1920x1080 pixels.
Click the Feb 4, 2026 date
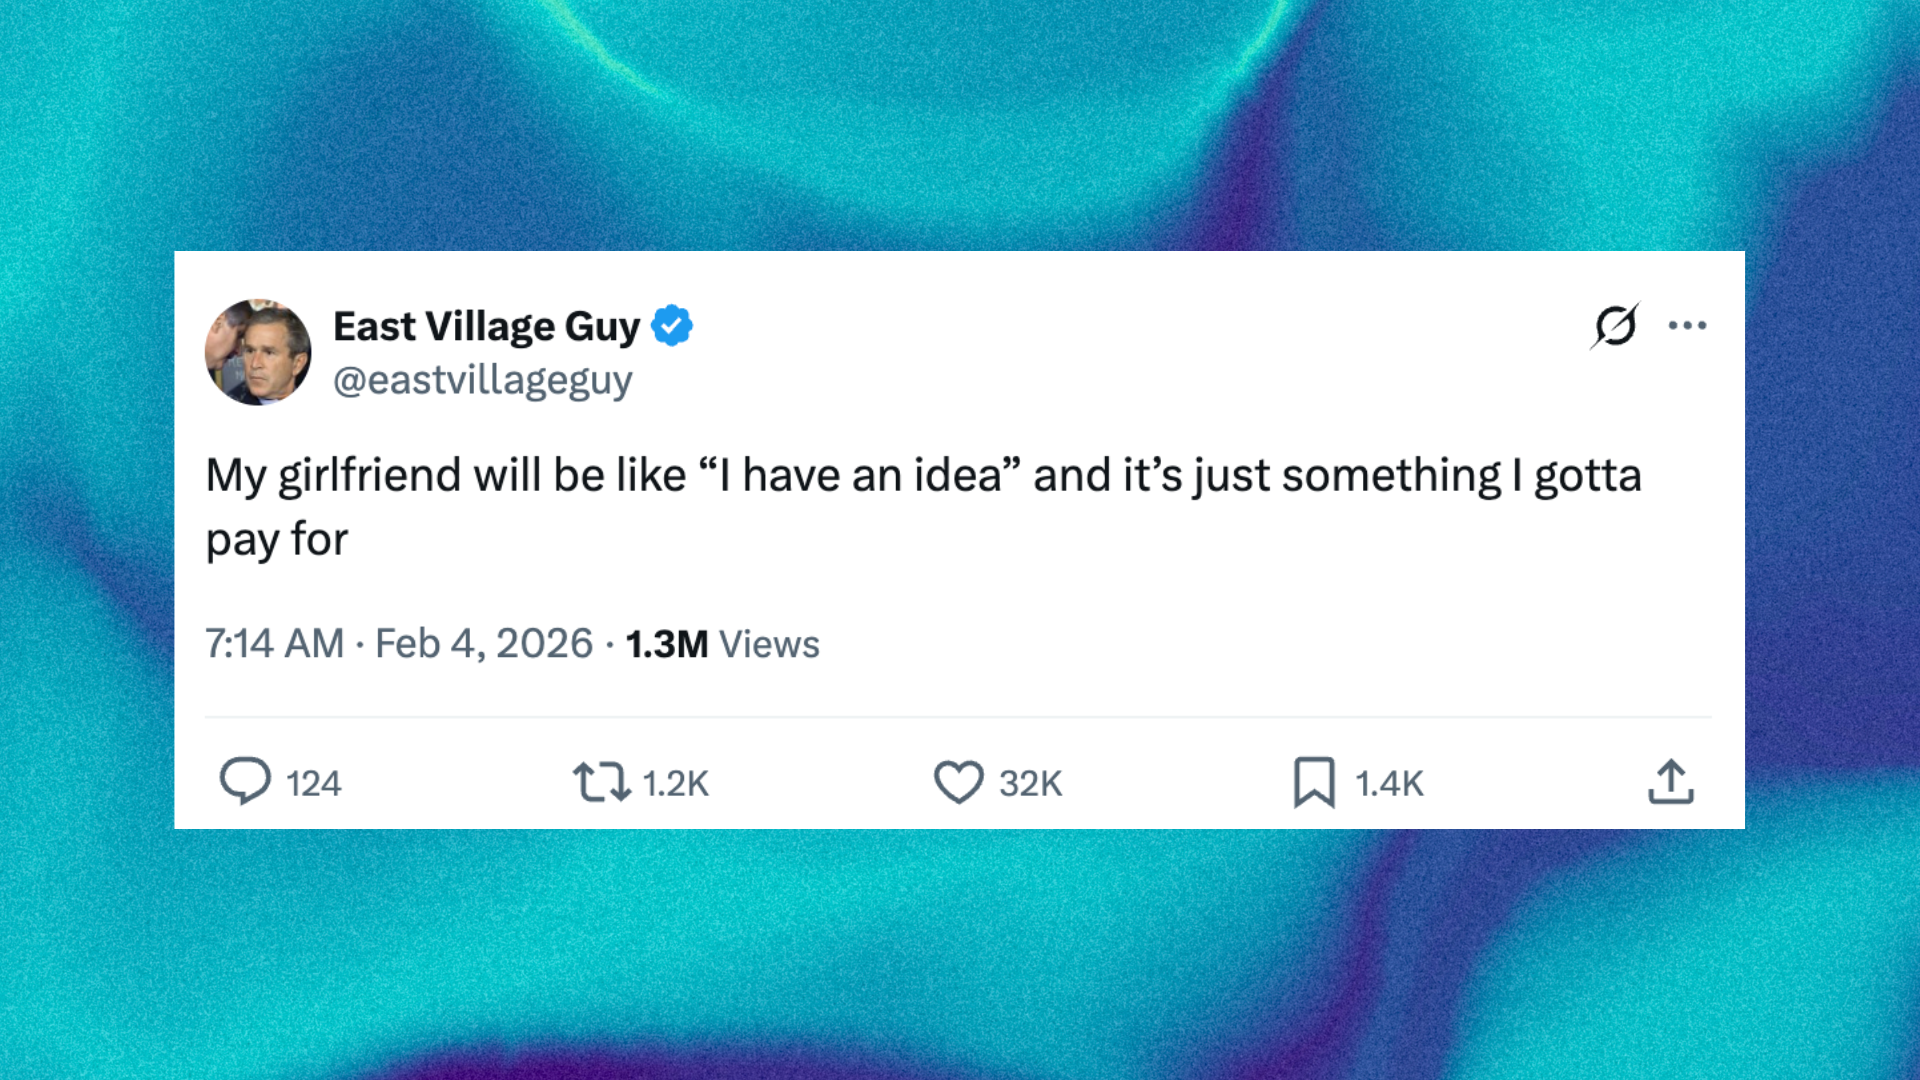tap(484, 644)
